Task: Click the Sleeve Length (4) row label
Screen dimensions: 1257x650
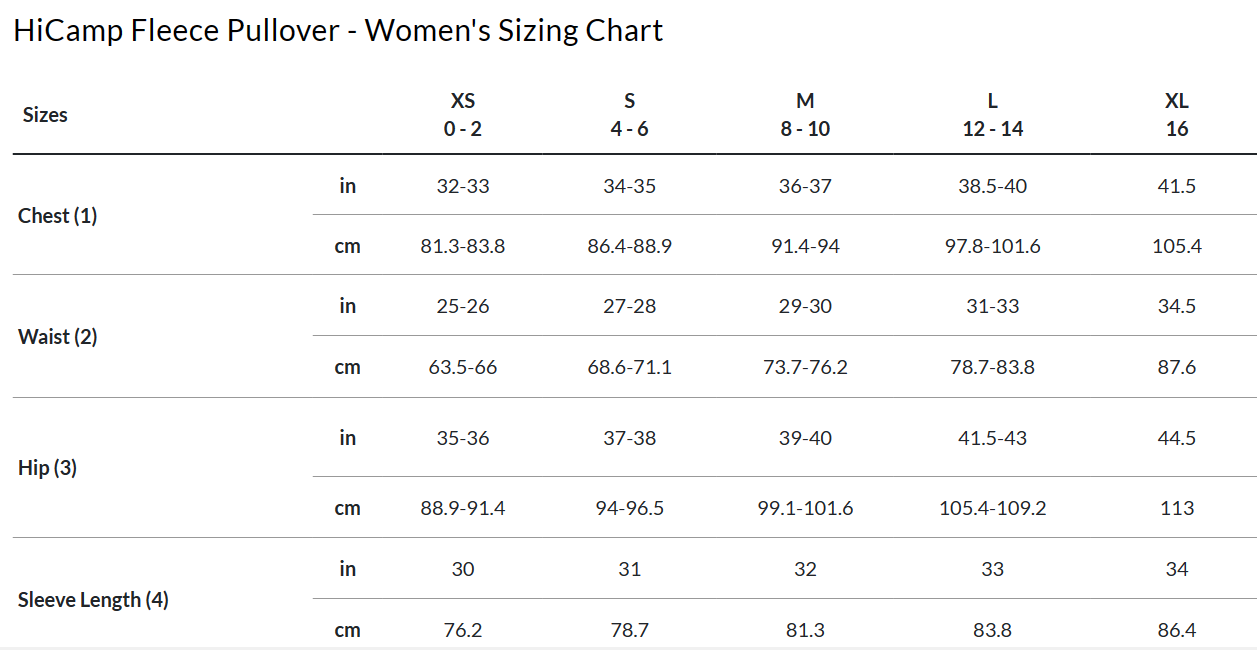Action: [x=93, y=600]
